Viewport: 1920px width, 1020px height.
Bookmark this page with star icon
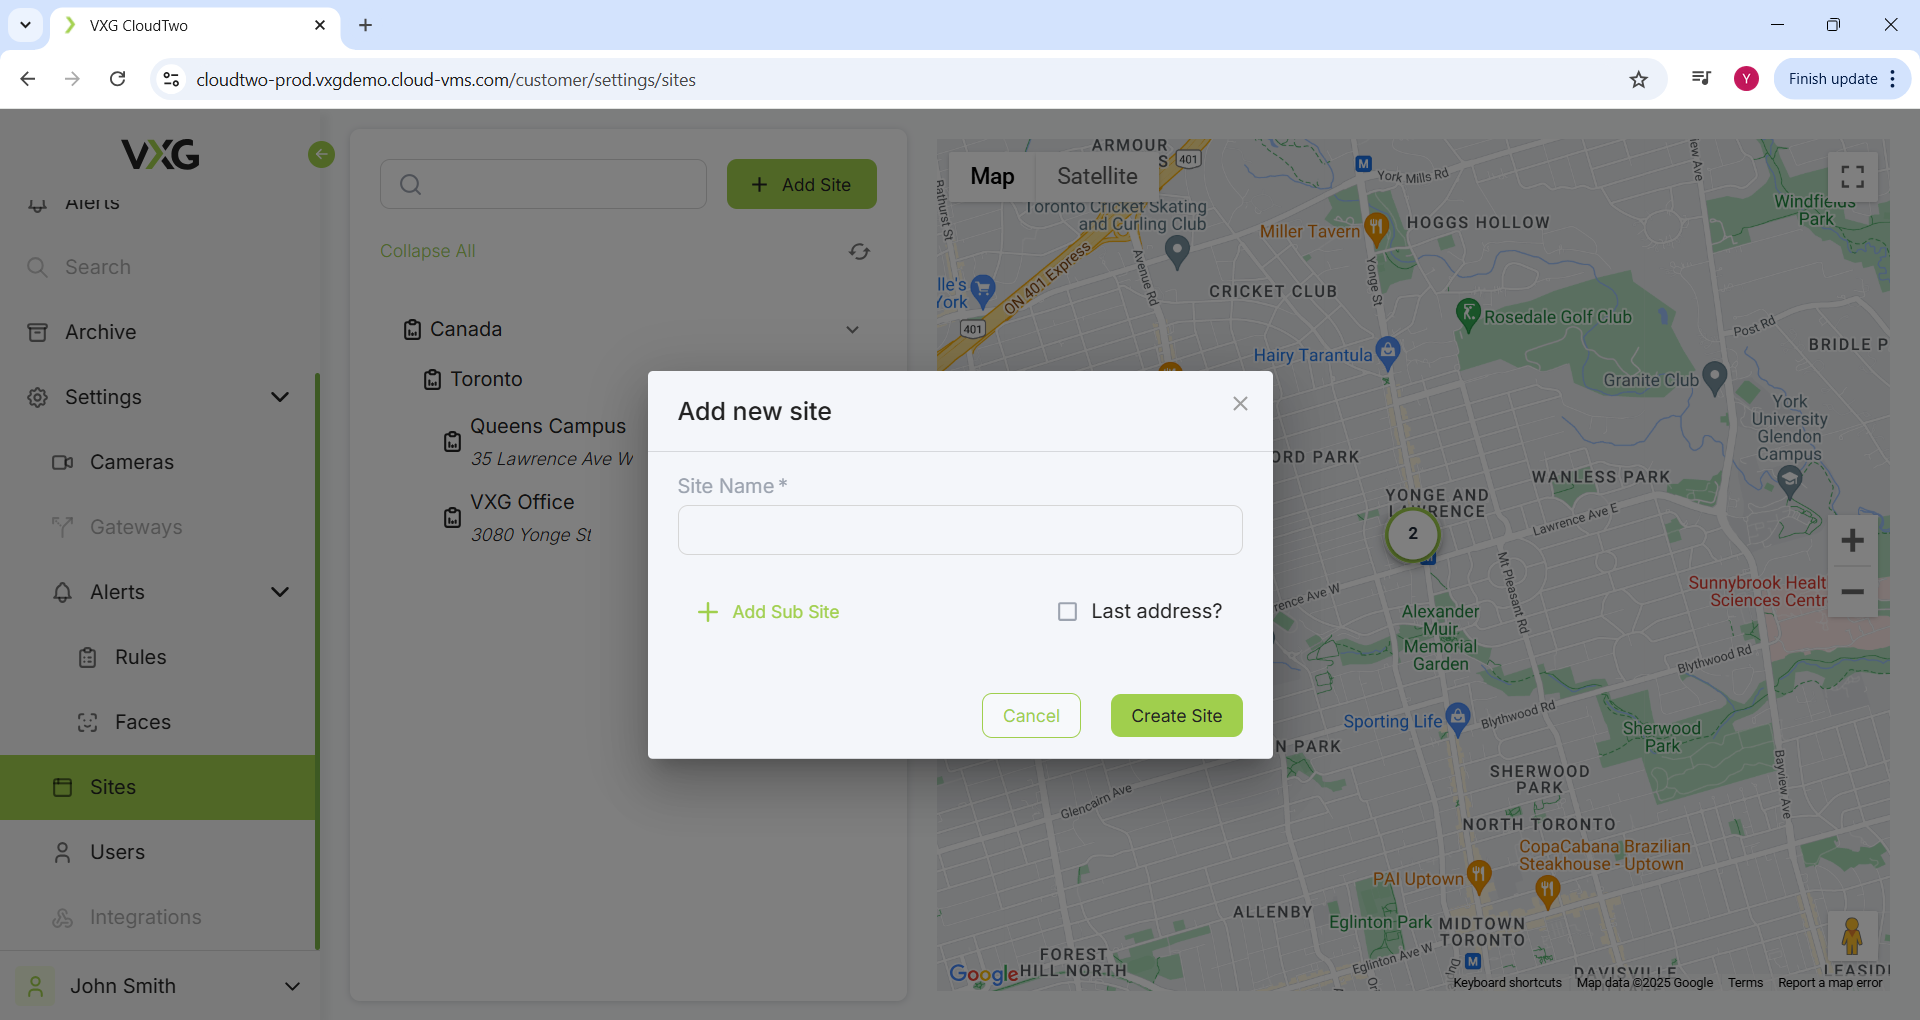(x=1638, y=80)
